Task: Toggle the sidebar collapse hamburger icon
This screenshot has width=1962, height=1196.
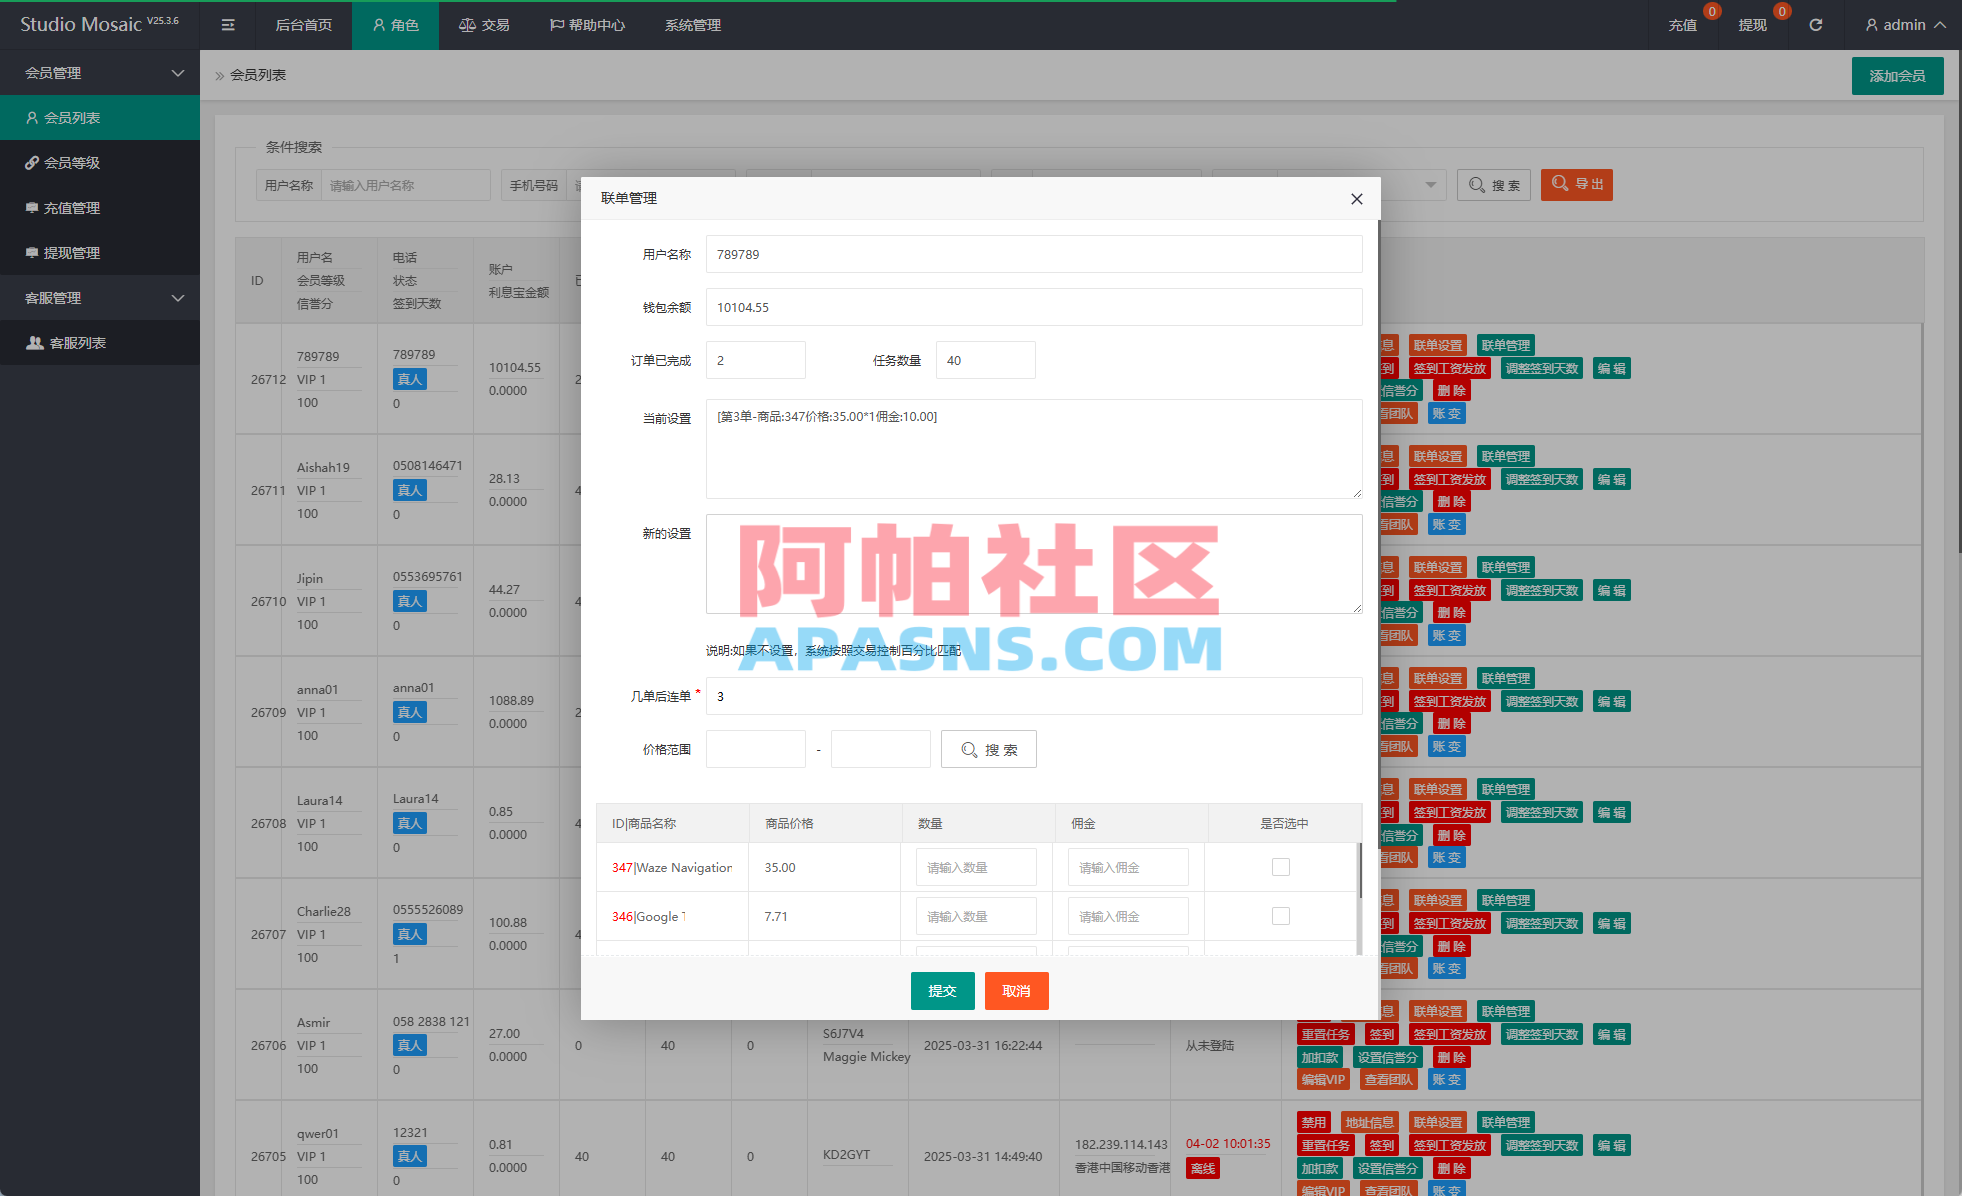Action: [x=227, y=25]
